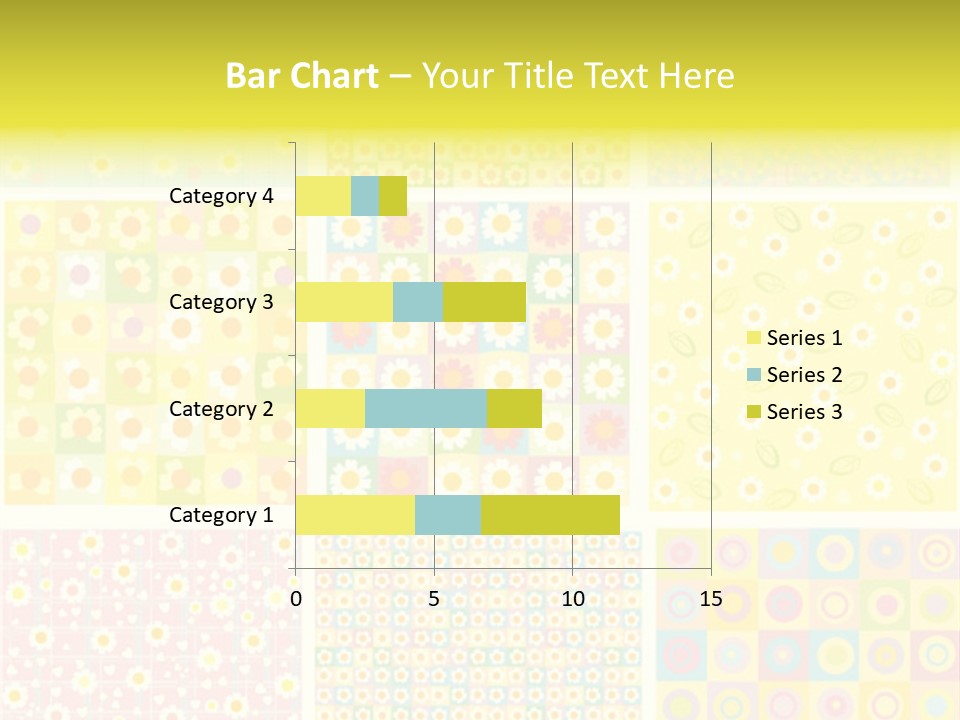Click the blue Series 2 segment in Category 2
The width and height of the screenshot is (960, 720).
pyautogui.click(x=426, y=408)
